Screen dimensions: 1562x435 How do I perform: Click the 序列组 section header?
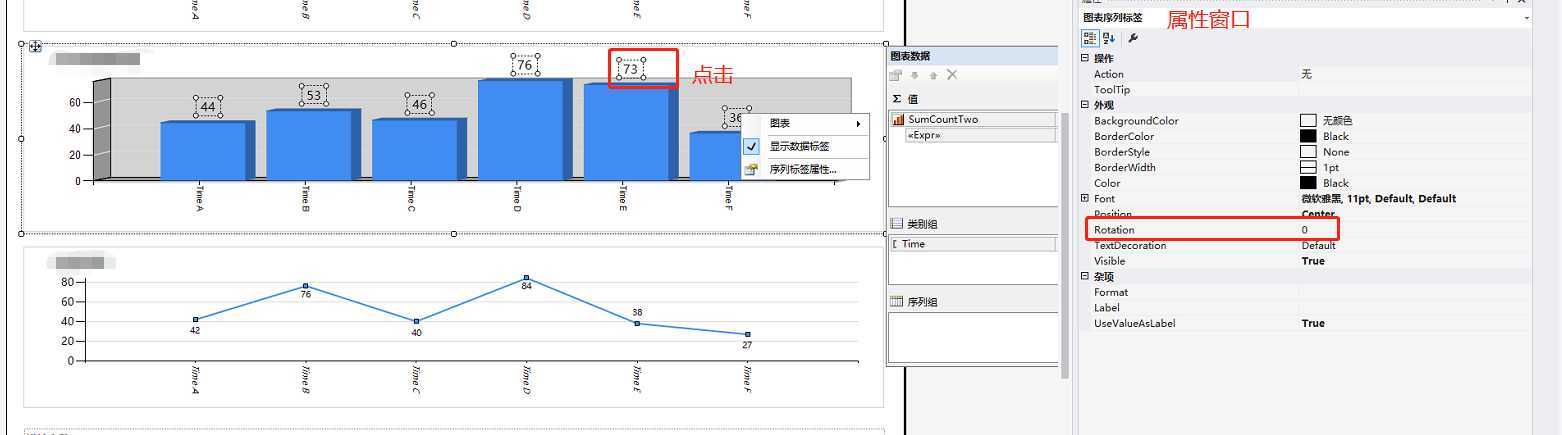[922, 302]
